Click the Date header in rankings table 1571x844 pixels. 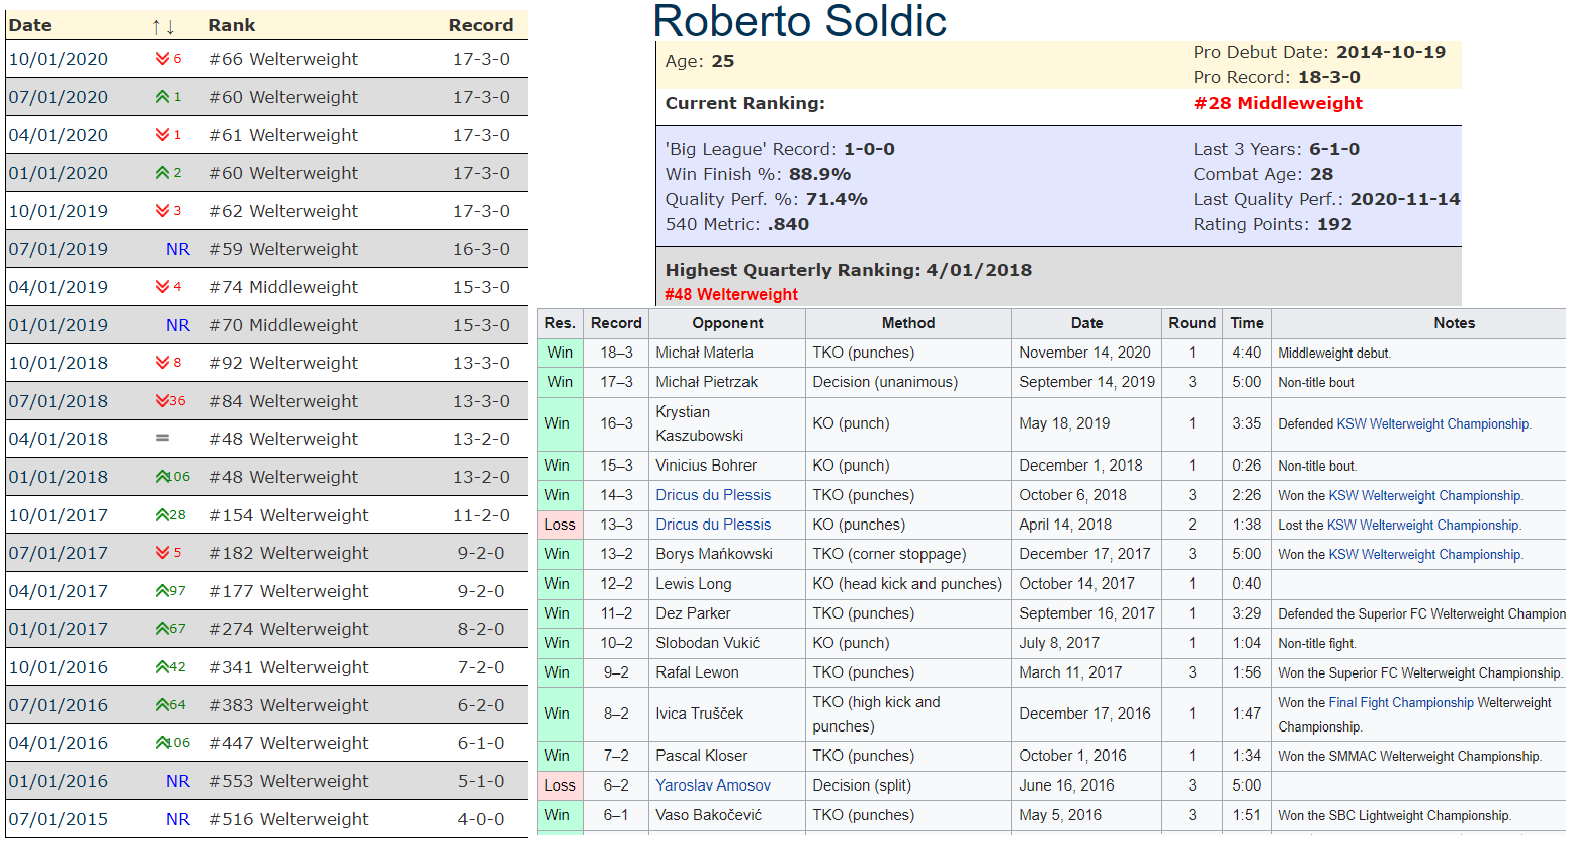click(30, 25)
